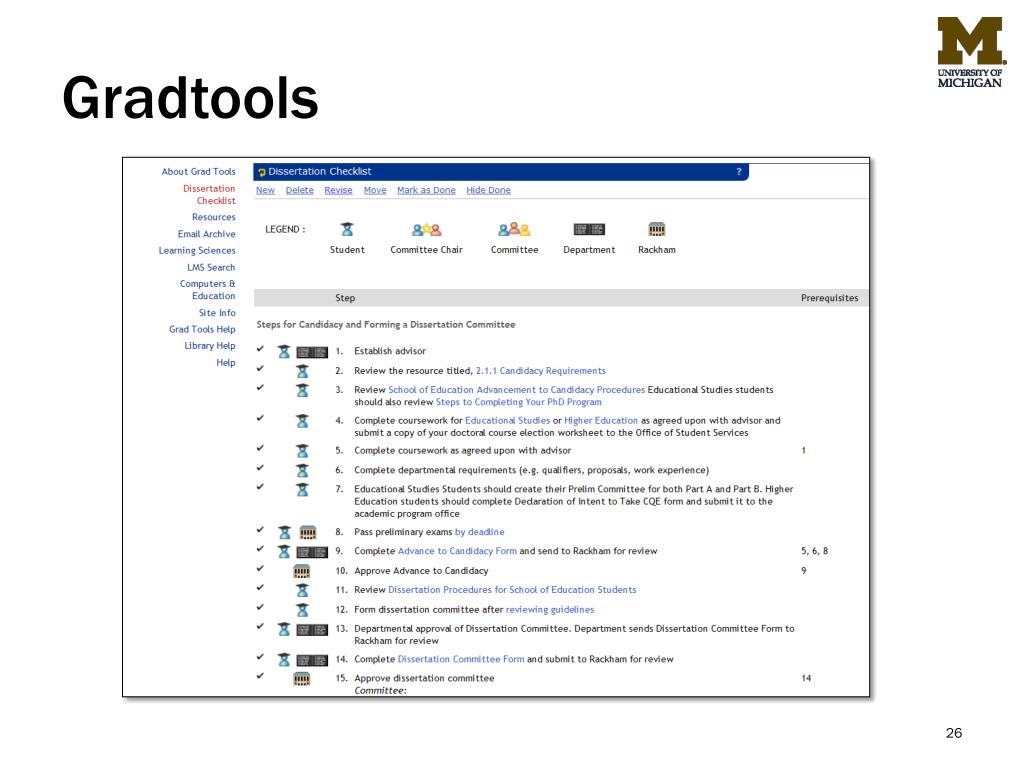
Task: Open Resources in sidebar
Action: point(214,217)
